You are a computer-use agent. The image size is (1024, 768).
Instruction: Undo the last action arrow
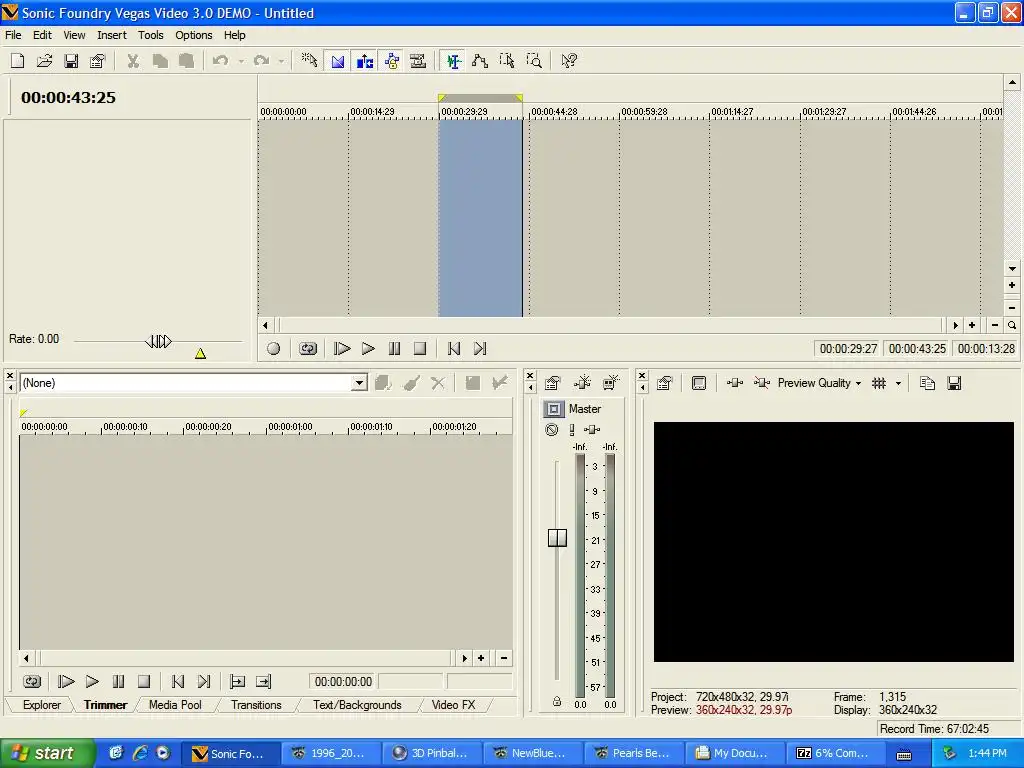[221, 61]
